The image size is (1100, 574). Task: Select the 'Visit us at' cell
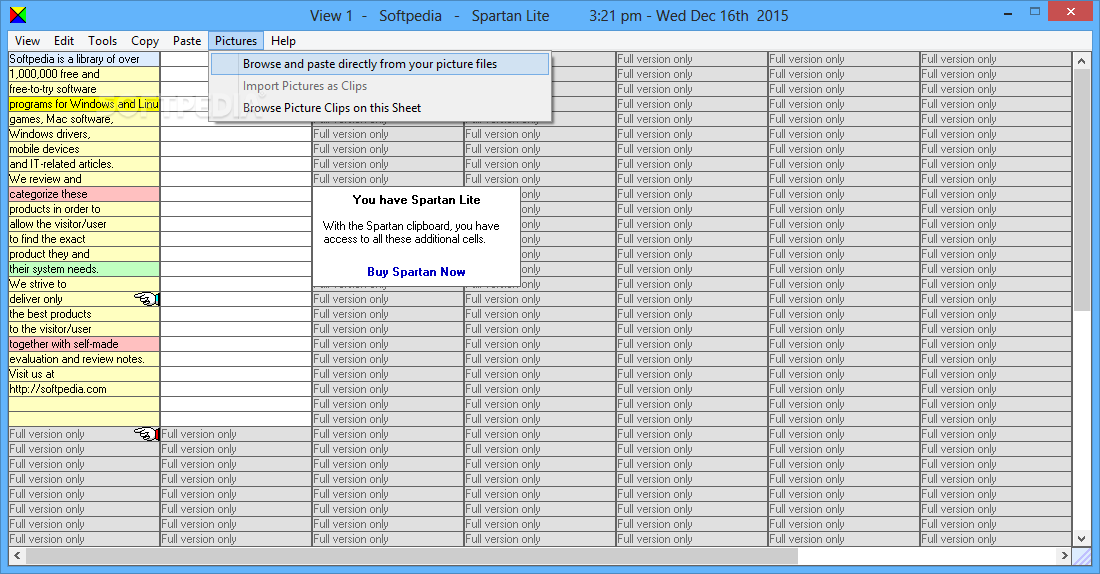84,374
